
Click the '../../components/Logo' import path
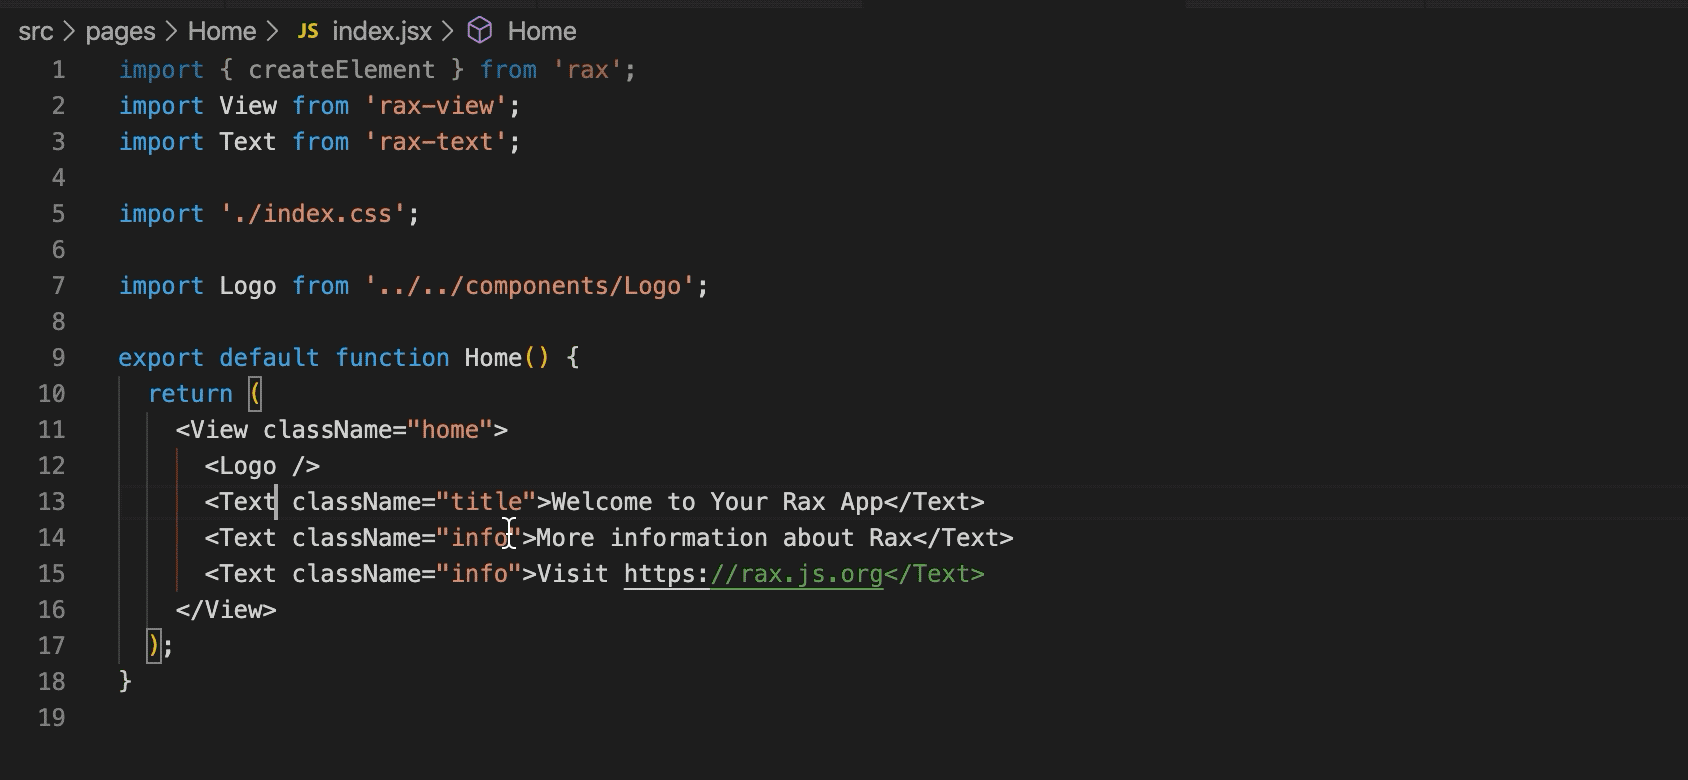530,286
